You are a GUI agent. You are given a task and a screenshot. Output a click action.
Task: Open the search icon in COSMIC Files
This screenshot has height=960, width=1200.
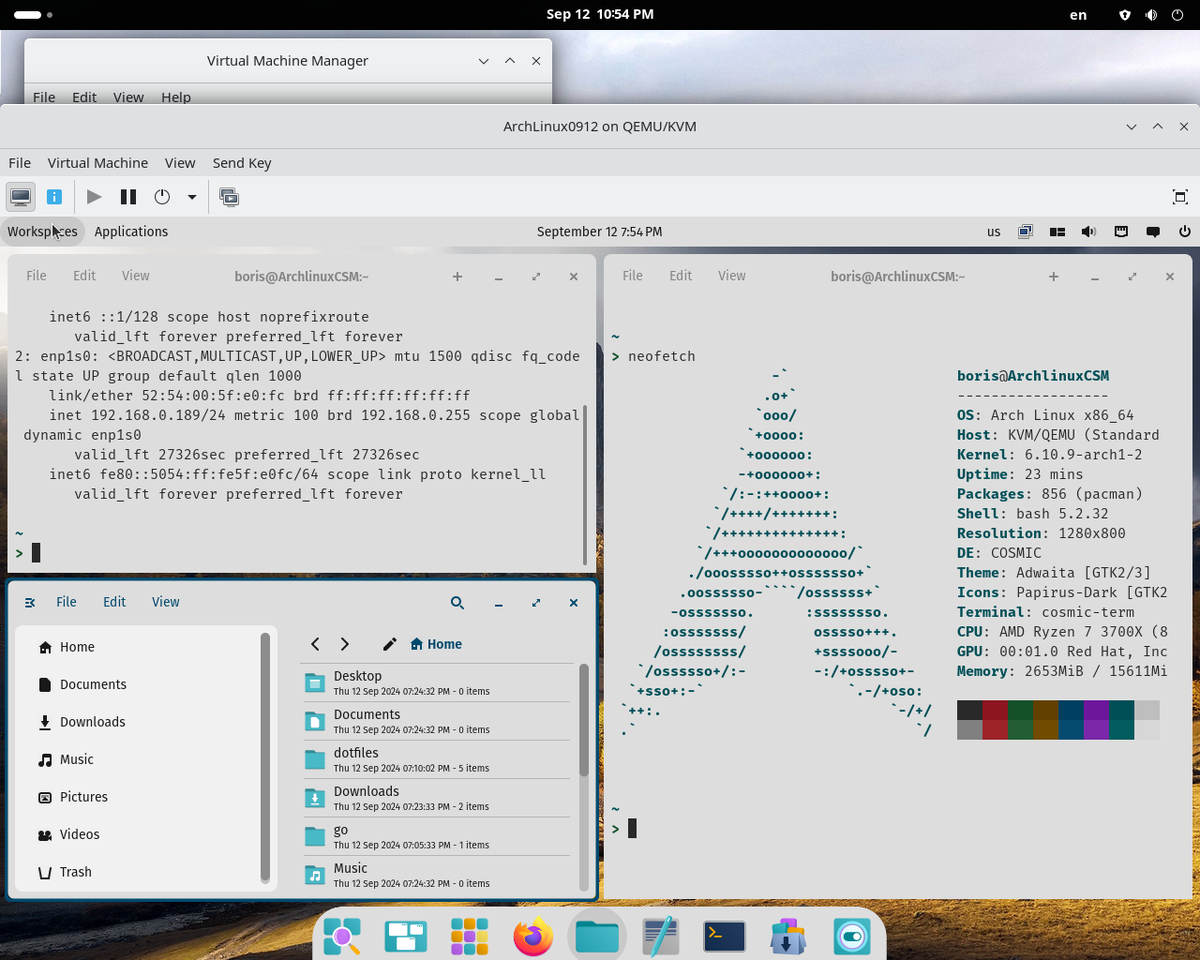pyautogui.click(x=457, y=602)
